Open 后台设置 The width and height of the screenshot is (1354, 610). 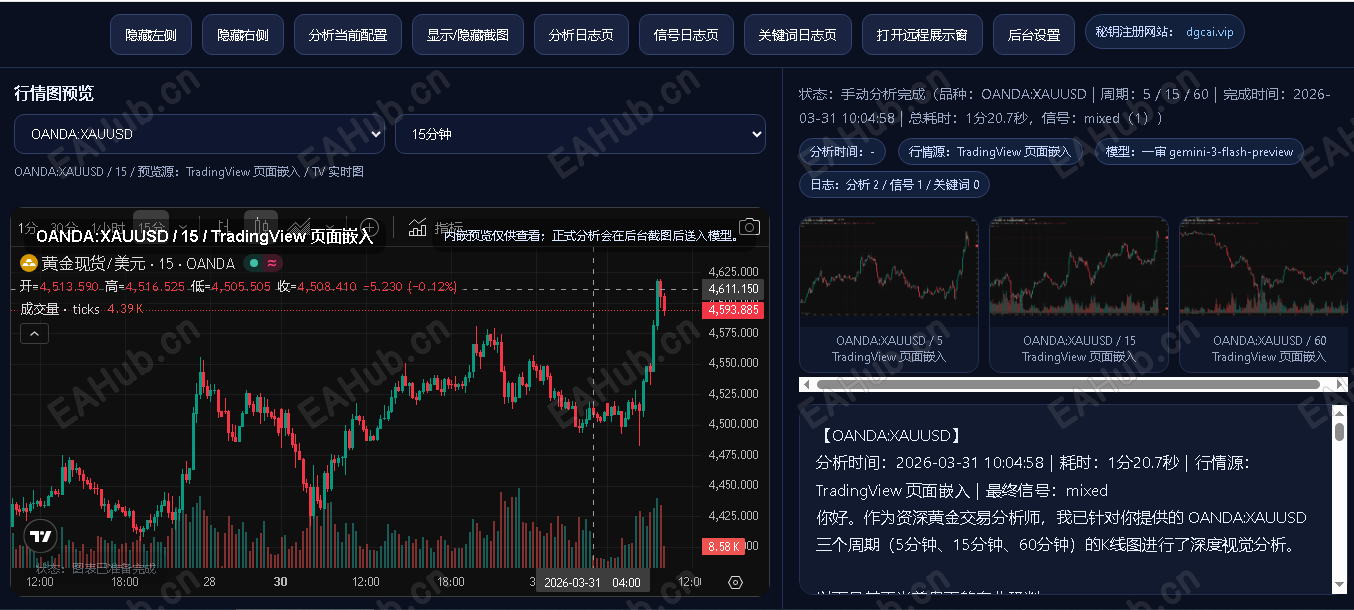1034,35
